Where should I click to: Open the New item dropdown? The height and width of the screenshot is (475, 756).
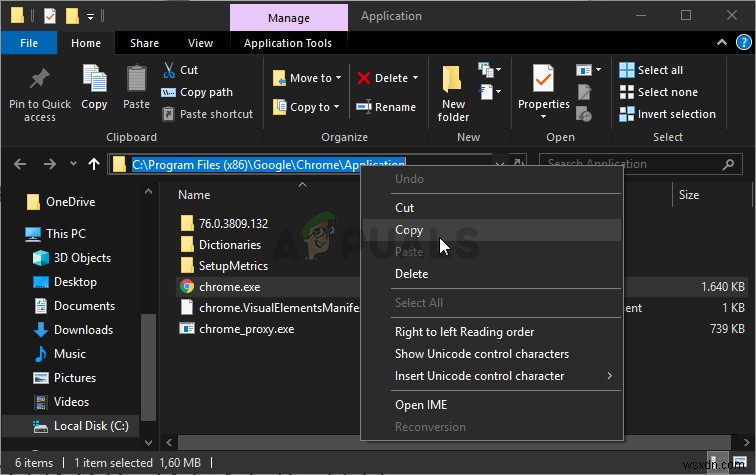490,70
